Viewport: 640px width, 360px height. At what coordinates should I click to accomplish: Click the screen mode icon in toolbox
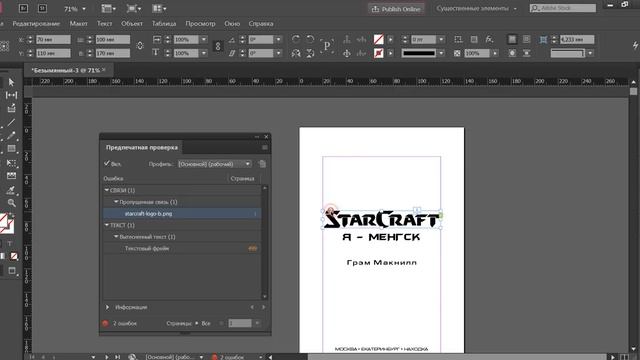coord(12,270)
